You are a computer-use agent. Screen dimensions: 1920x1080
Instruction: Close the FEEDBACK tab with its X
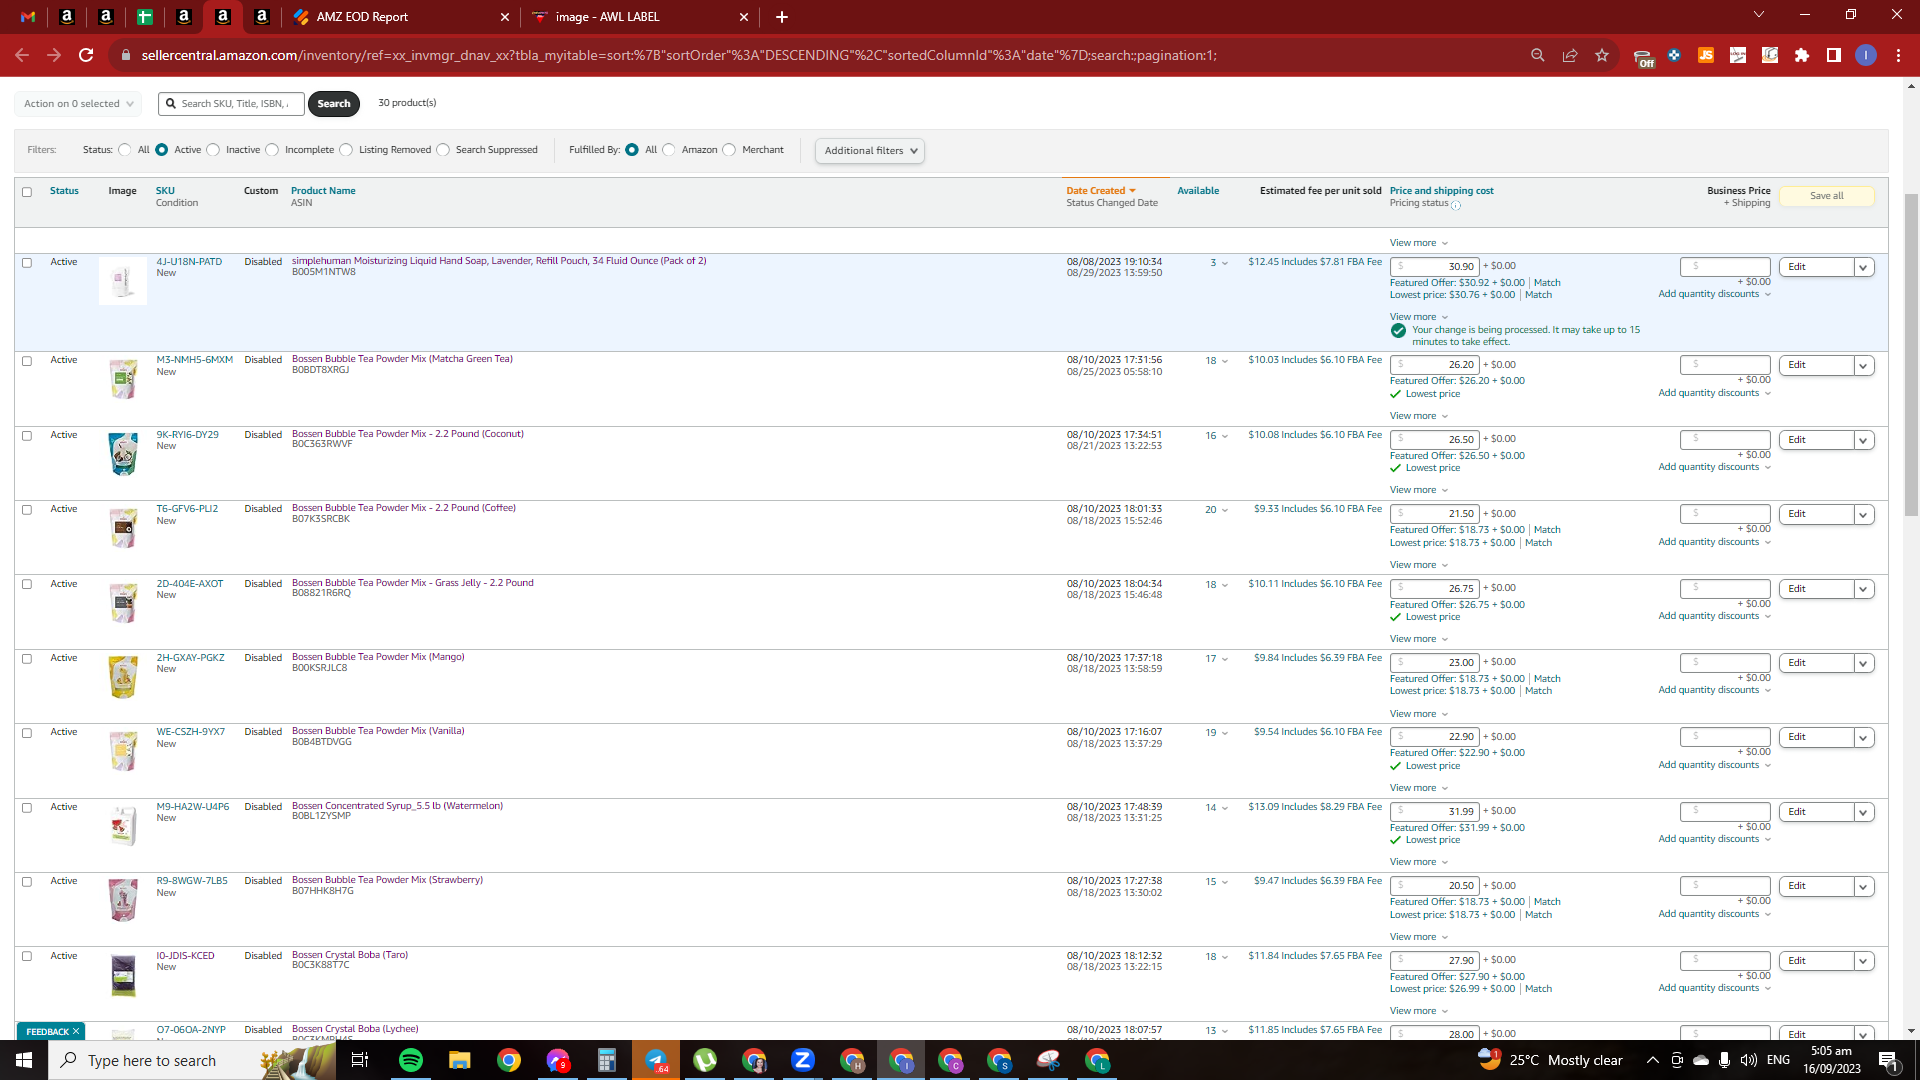76,1031
